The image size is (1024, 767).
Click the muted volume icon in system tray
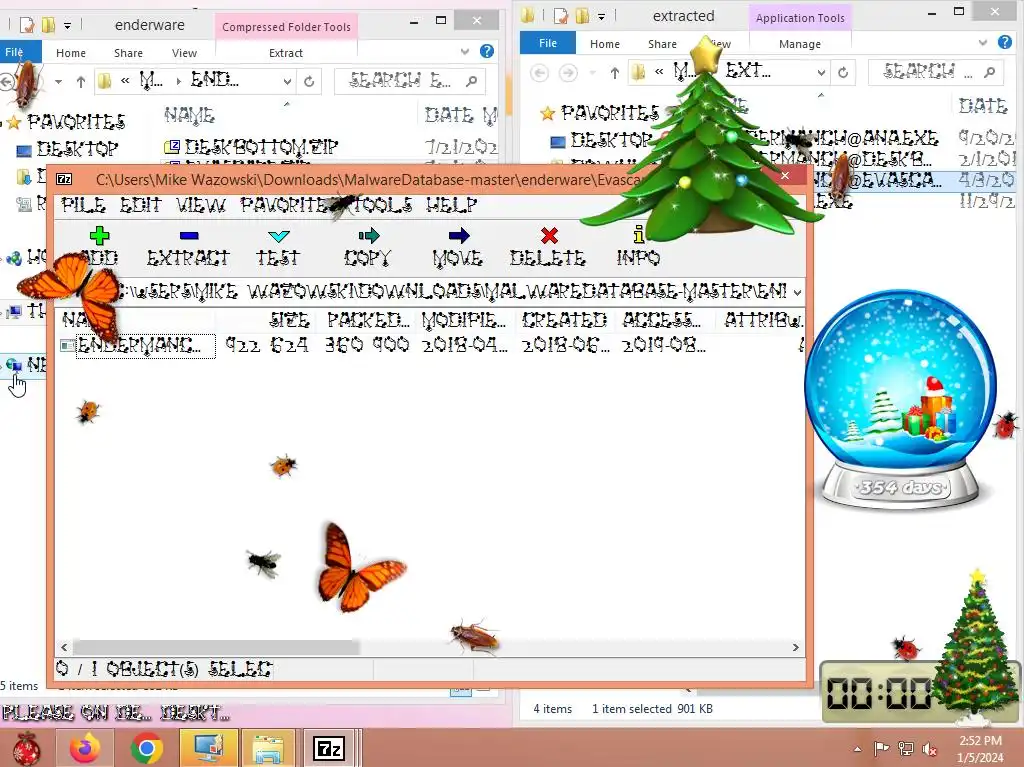coord(929,749)
